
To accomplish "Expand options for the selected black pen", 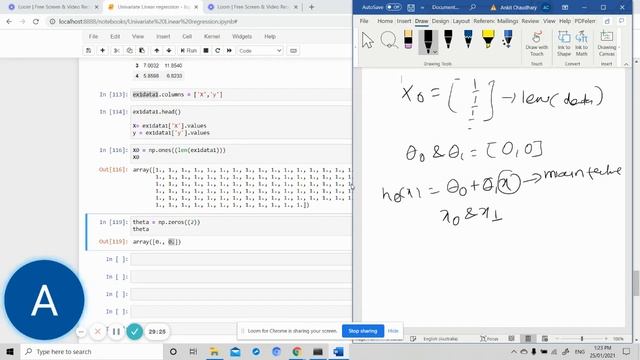I will point(435,52).
